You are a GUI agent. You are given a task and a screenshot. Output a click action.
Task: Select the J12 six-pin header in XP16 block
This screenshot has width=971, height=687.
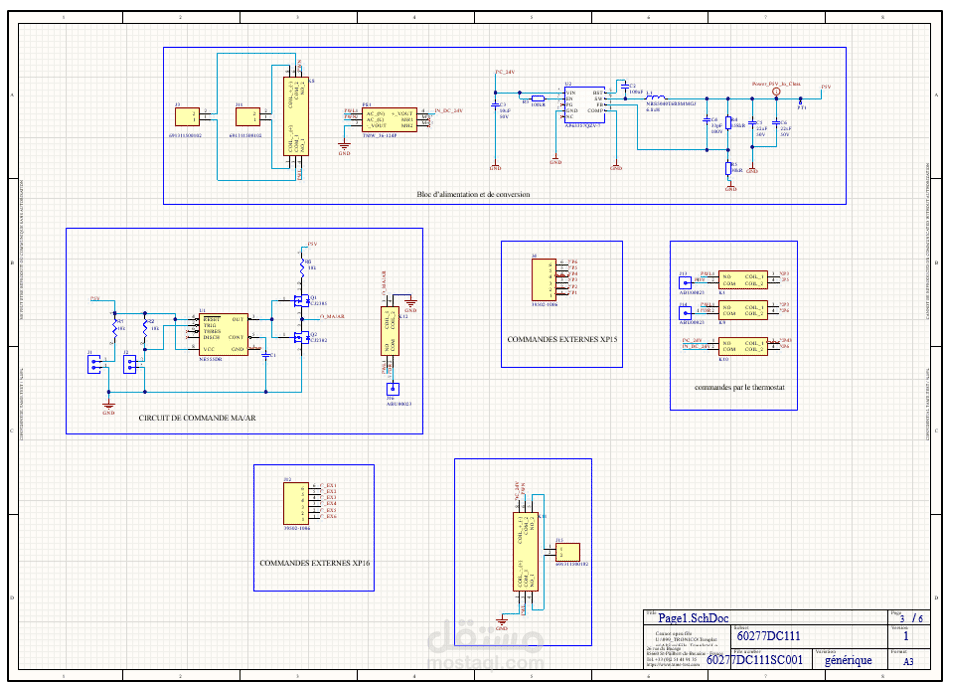296,504
